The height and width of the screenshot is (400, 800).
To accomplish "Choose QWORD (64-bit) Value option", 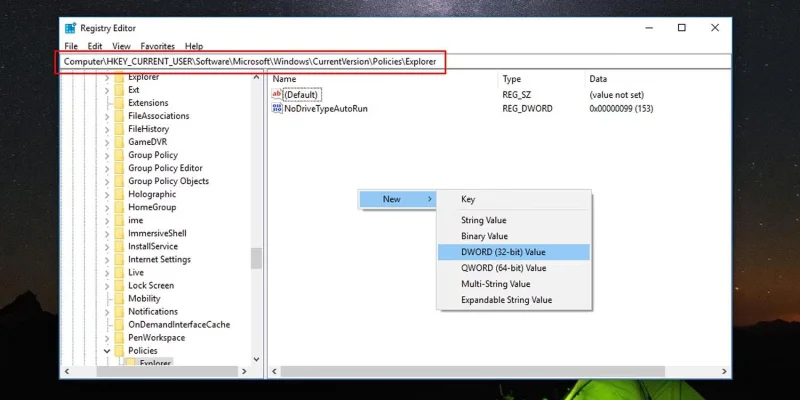I will coord(514,268).
